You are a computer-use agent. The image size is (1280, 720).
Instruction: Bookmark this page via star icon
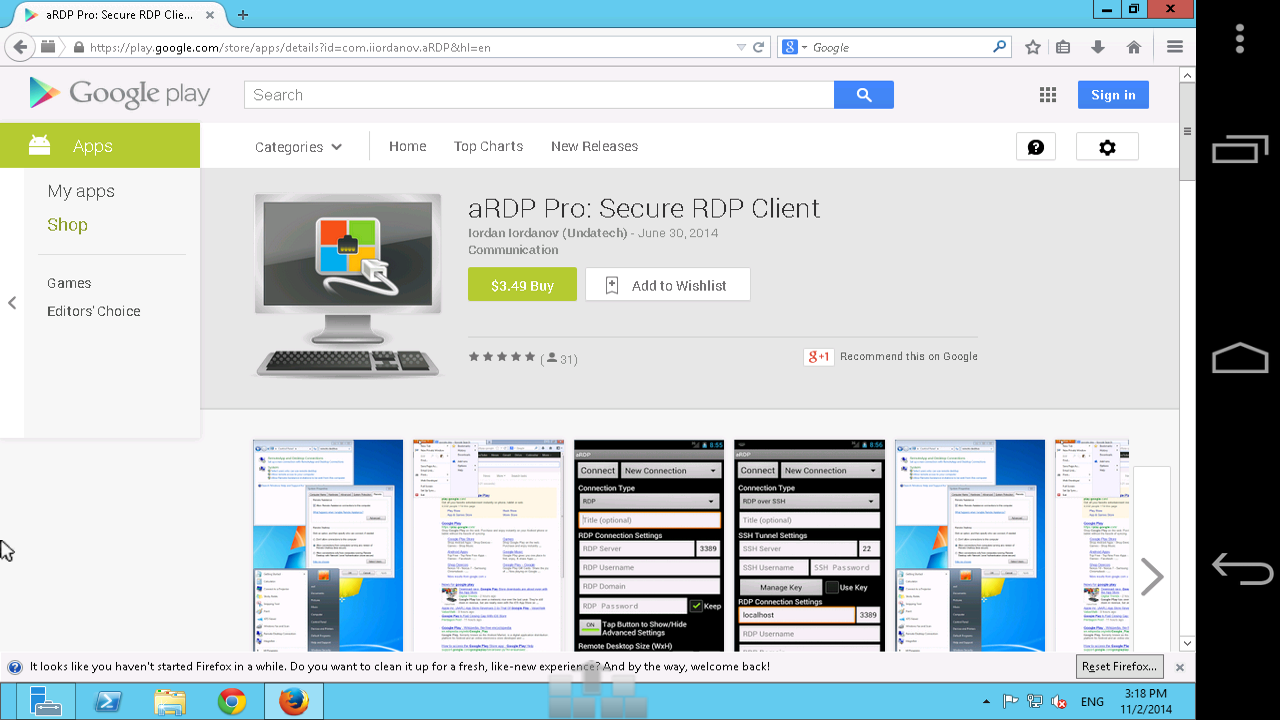pyautogui.click(x=1032, y=46)
